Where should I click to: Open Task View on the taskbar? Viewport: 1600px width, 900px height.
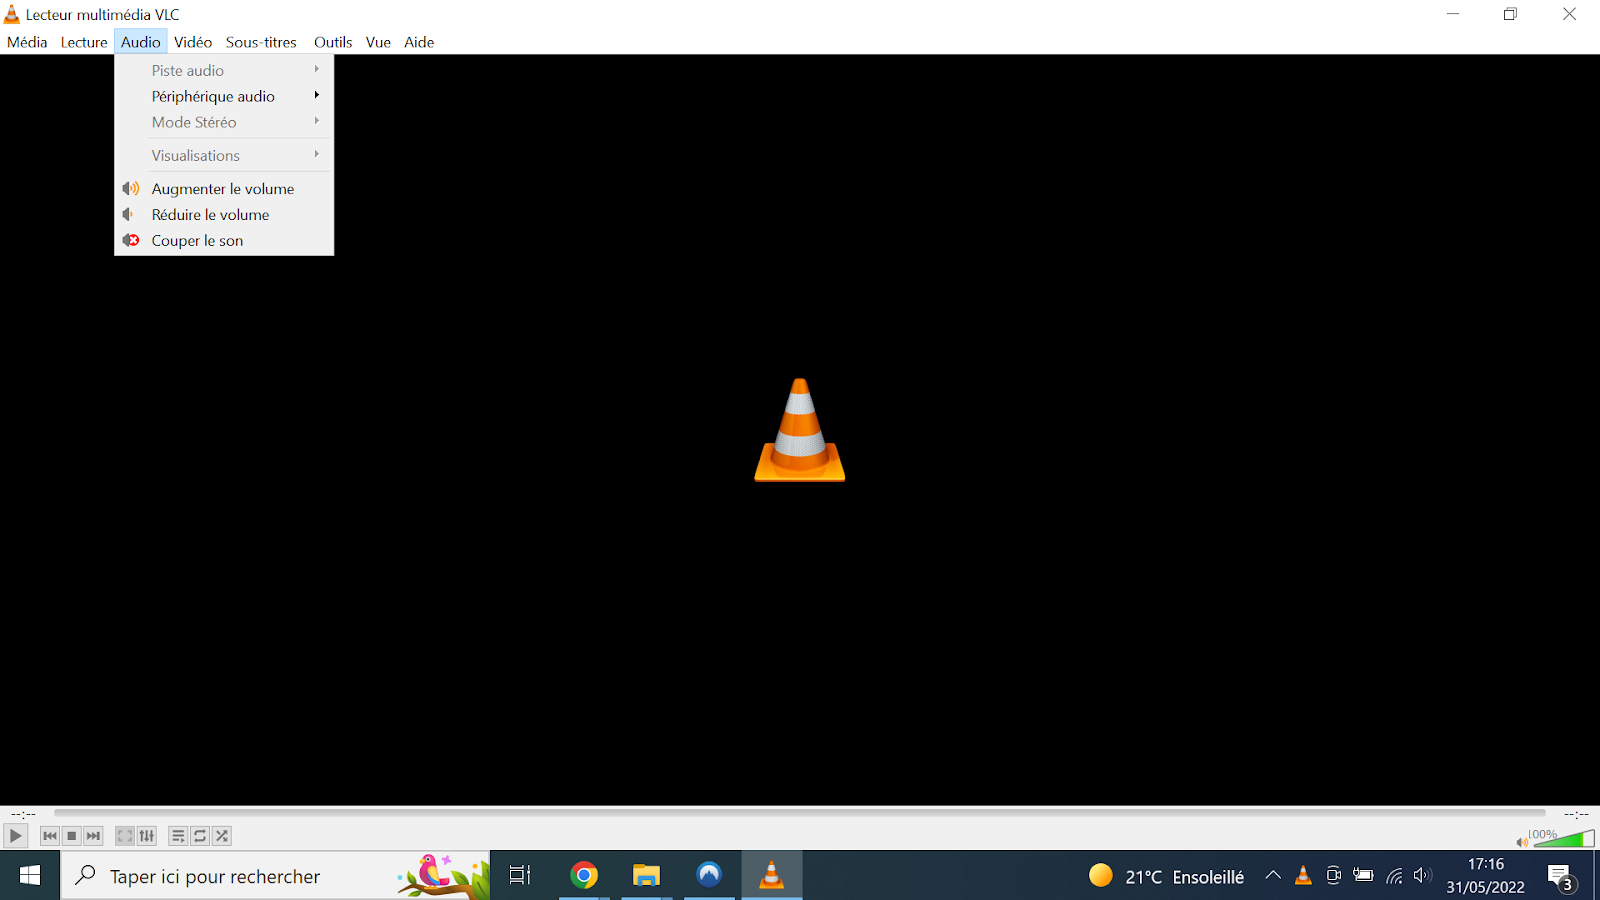(x=520, y=876)
